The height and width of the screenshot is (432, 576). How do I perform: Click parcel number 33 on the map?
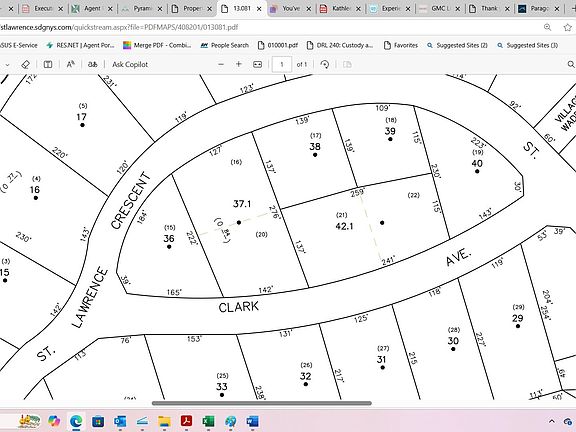pyautogui.click(x=222, y=386)
